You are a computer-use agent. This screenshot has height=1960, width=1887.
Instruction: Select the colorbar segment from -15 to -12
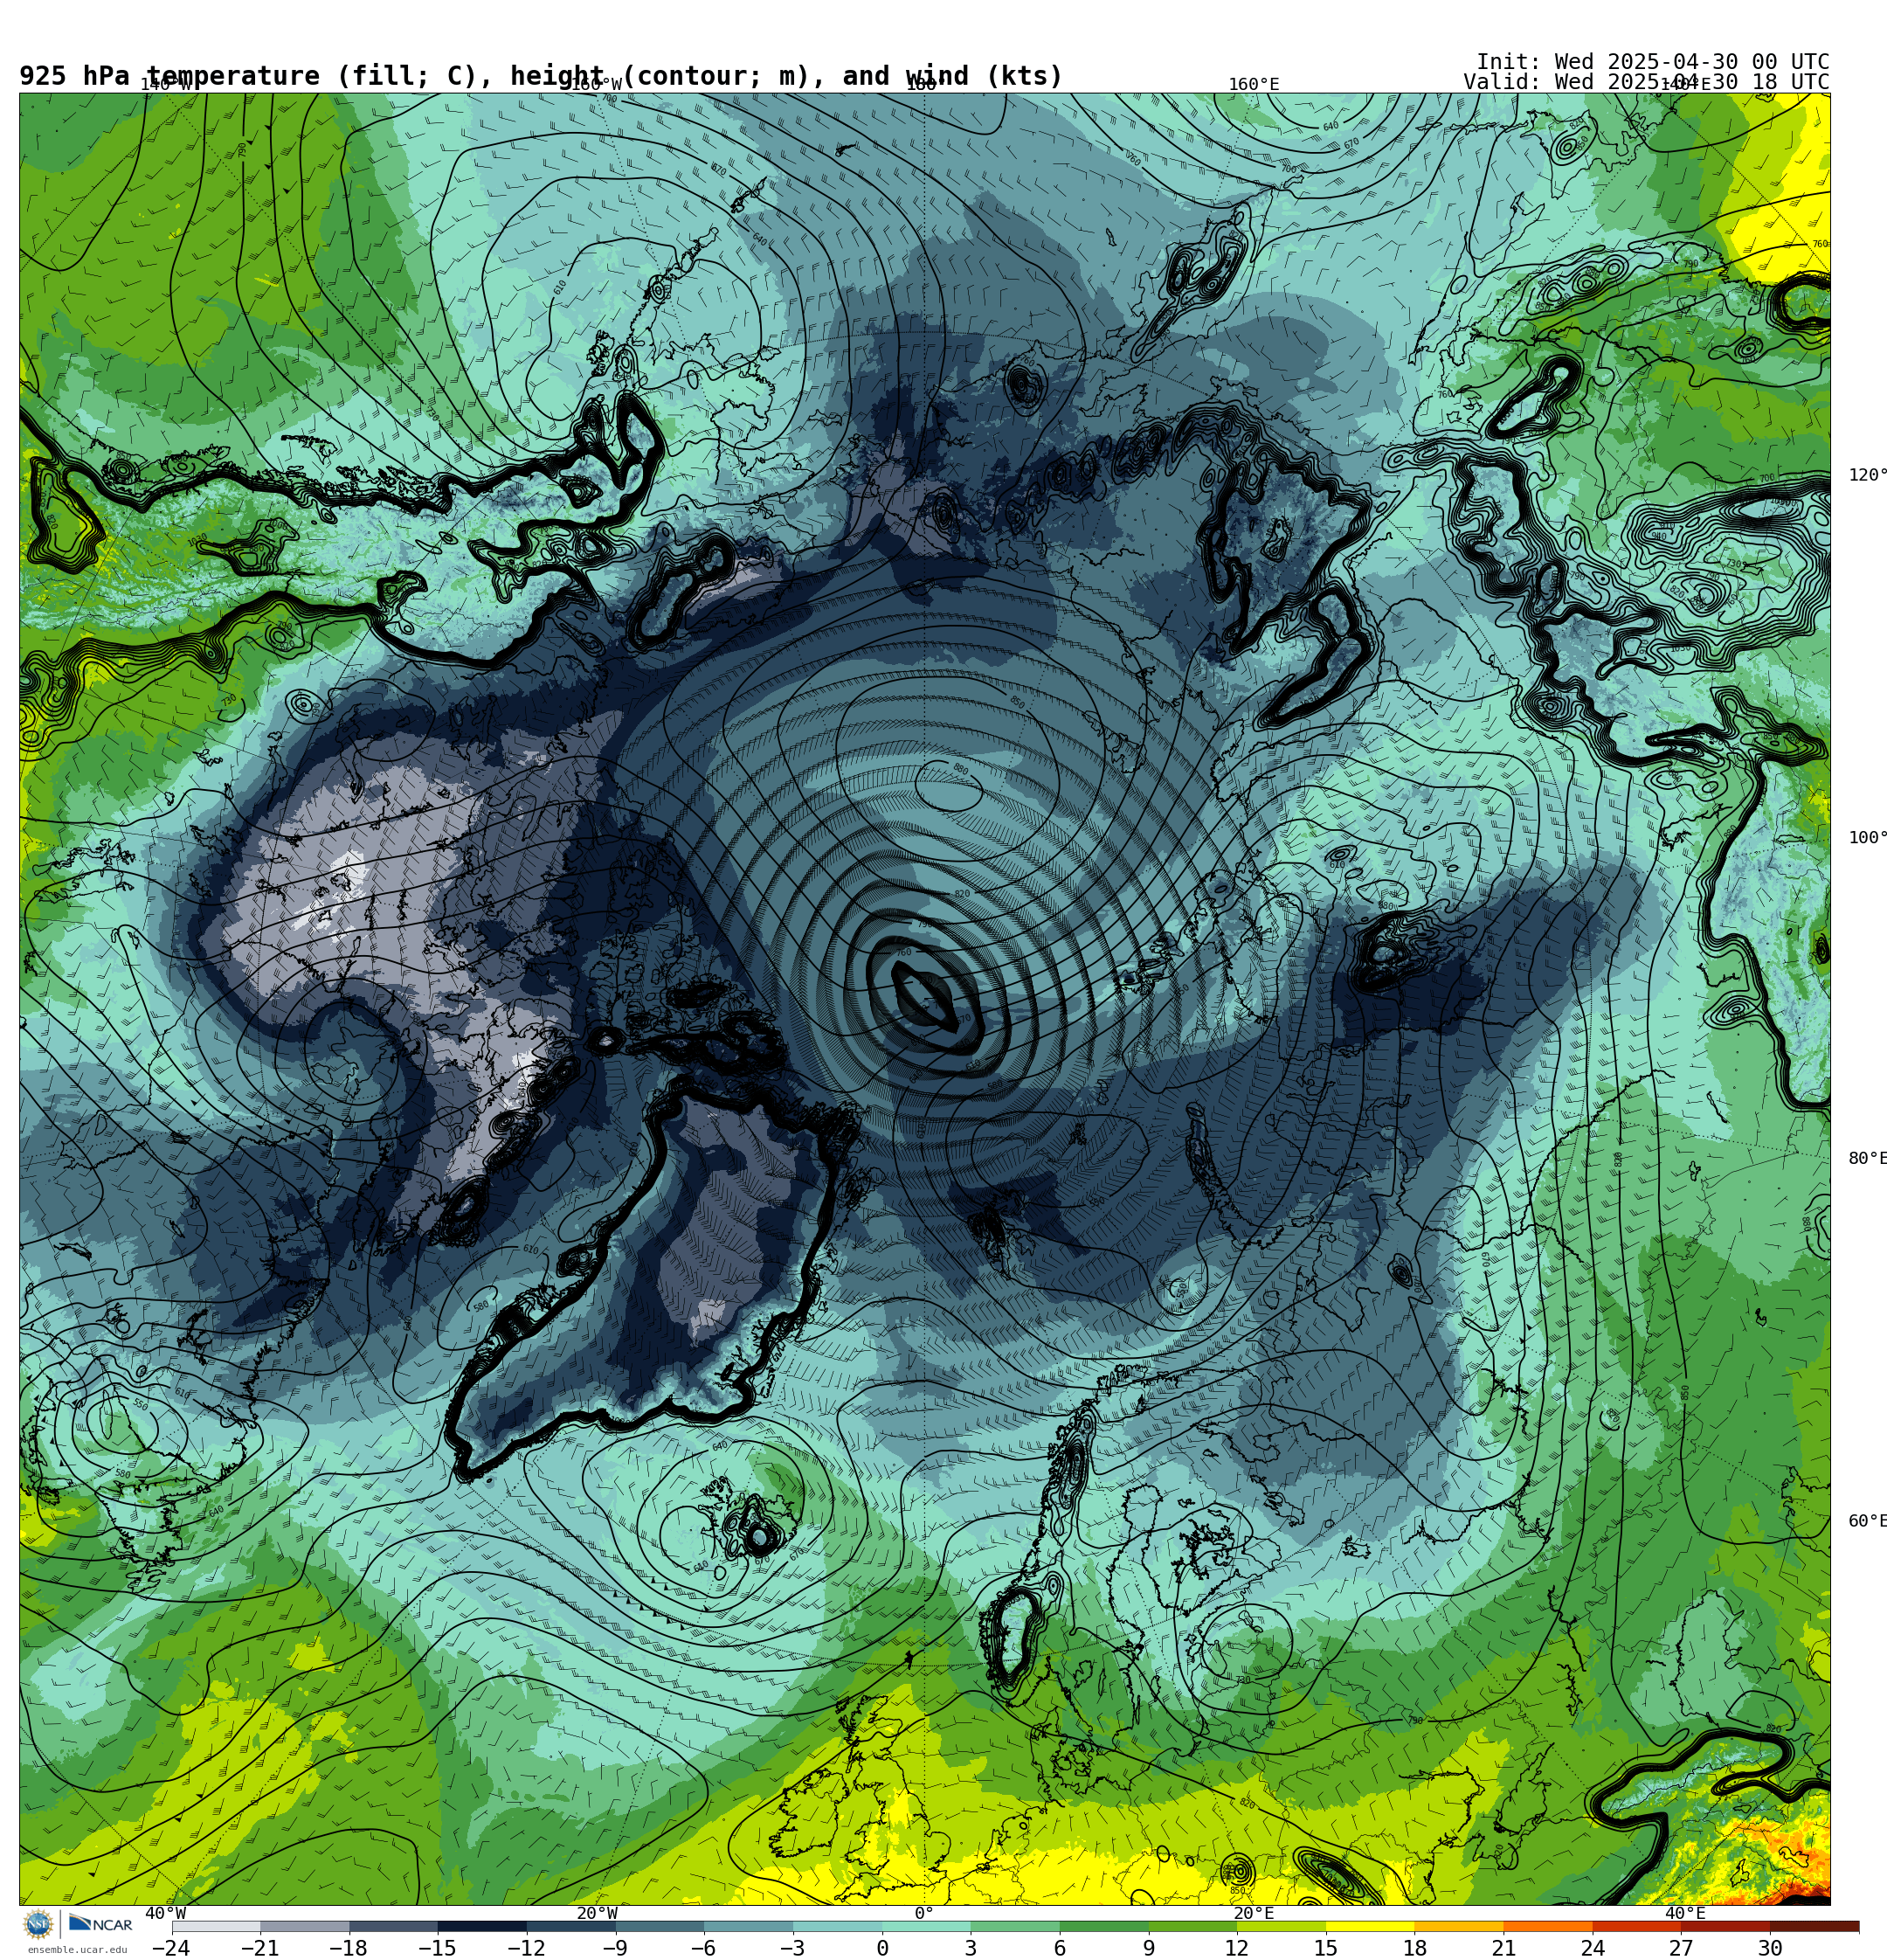[482, 1926]
